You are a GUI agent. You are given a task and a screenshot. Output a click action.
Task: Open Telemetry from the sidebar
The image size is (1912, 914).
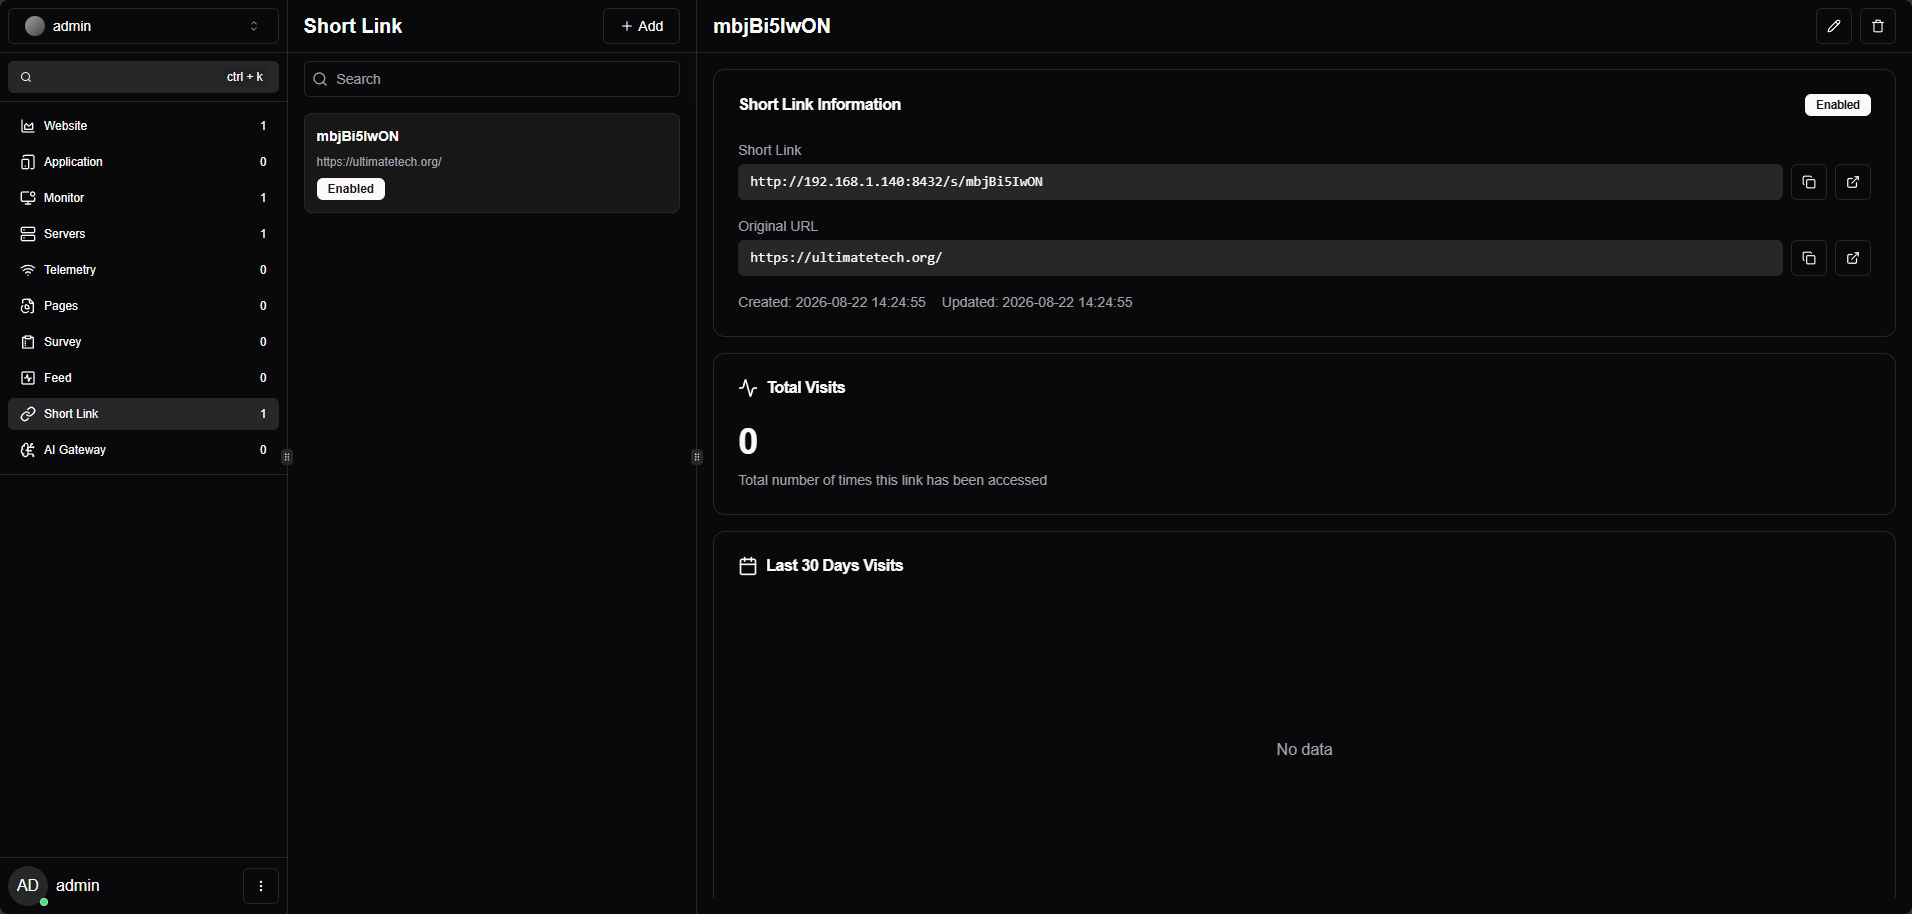click(x=143, y=270)
